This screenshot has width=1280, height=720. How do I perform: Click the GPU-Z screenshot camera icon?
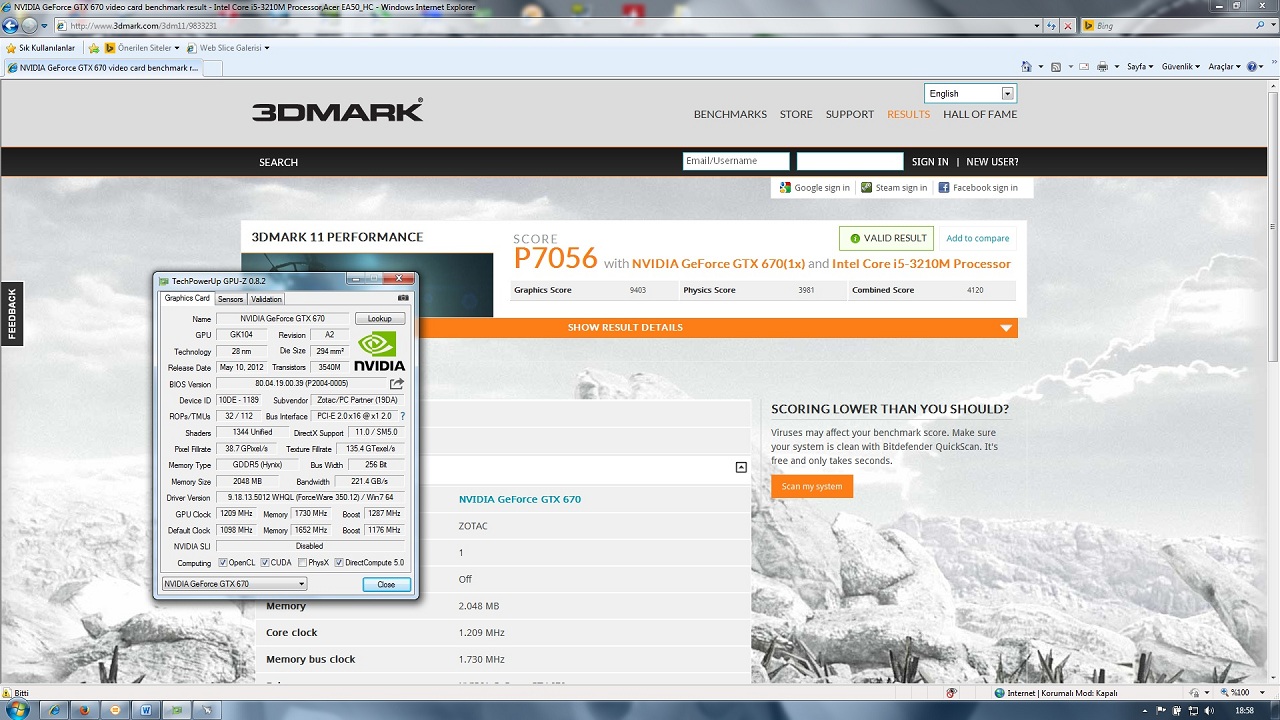(403, 298)
